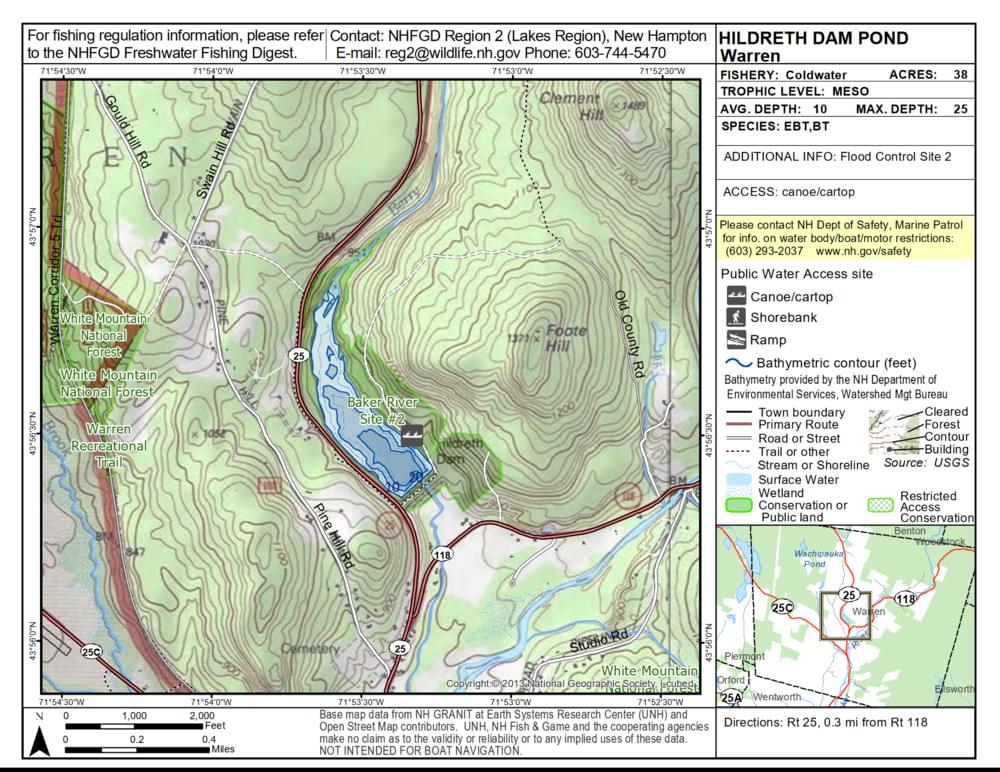Click the Conservation or Public land swatch
The height and width of the screenshot is (772, 1000).
738,506
